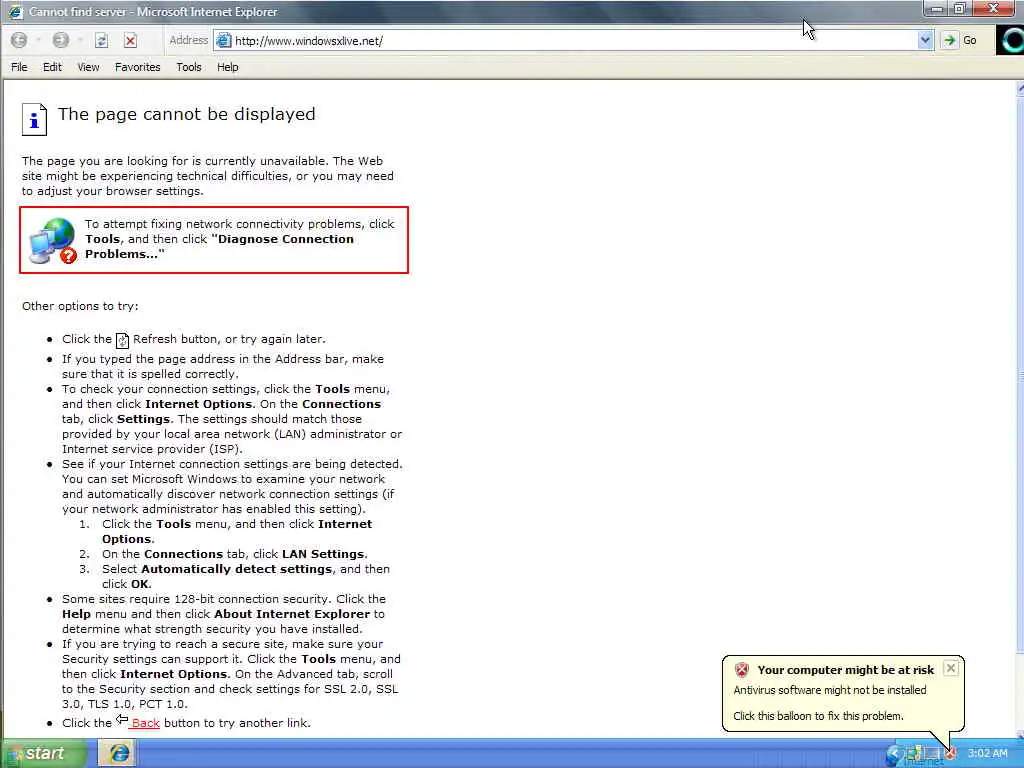The width and height of the screenshot is (1024, 768).
Task: Click the Refresh toolbar icon
Action: pyautogui.click(x=101, y=40)
